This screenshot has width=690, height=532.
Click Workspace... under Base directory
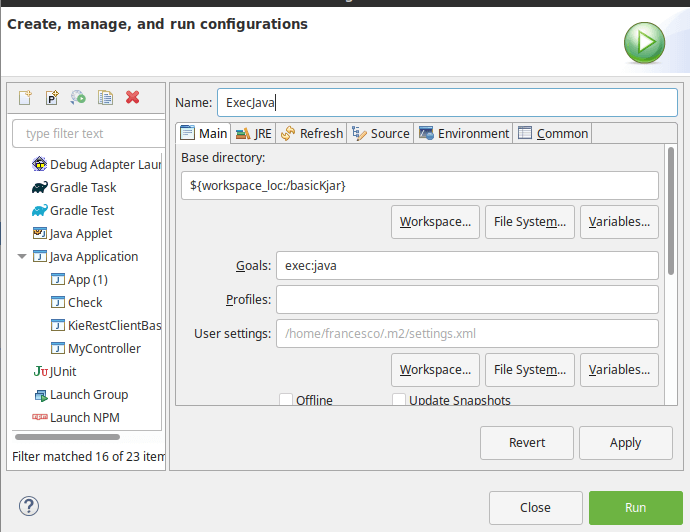pyautogui.click(x=435, y=222)
